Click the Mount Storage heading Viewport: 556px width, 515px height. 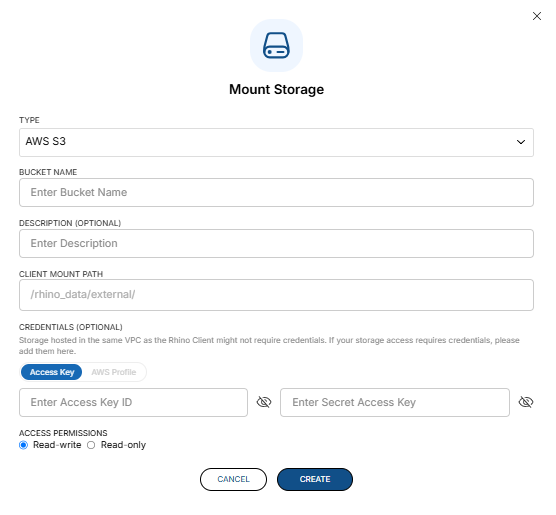pyautogui.click(x=276, y=89)
